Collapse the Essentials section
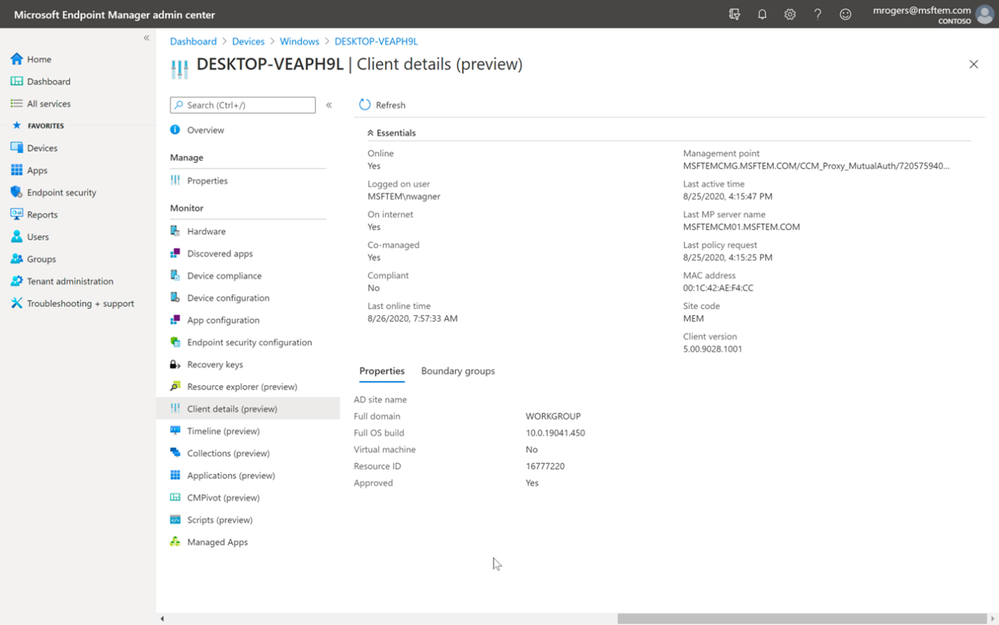 (391, 133)
